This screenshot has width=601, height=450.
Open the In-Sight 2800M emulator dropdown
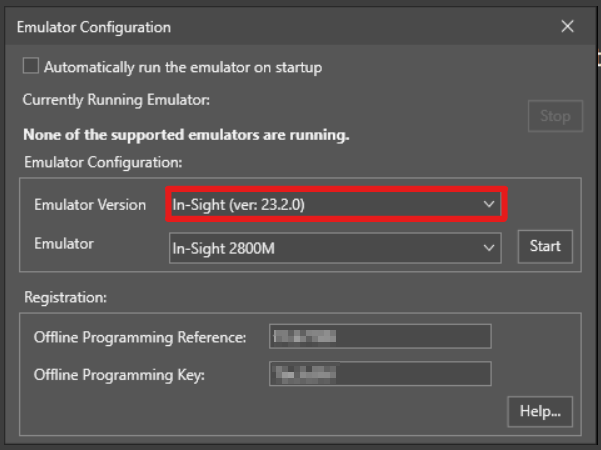point(330,246)
